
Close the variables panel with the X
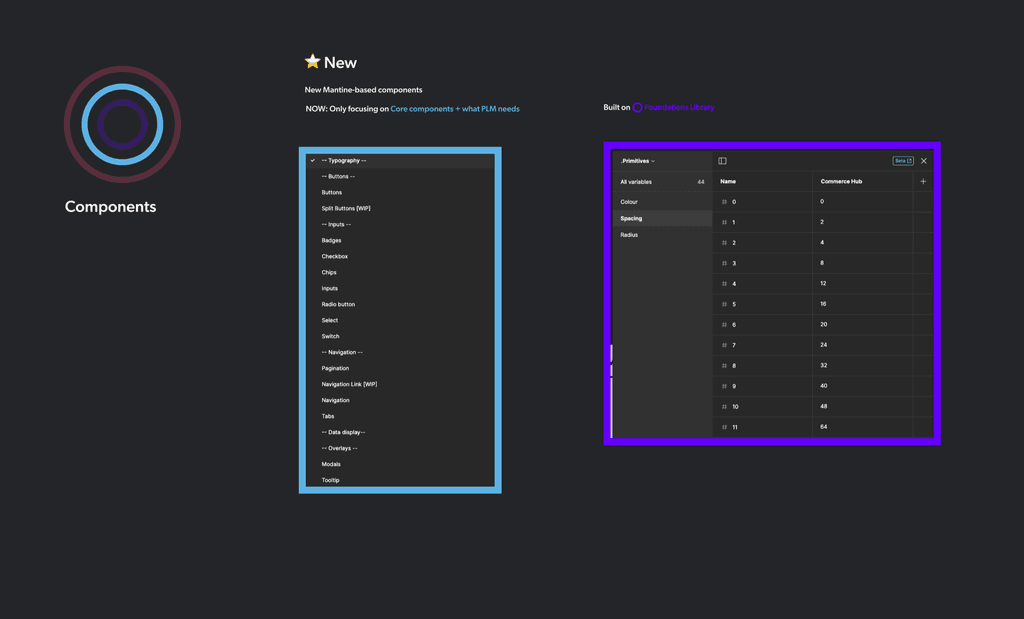tap(923, 161)
